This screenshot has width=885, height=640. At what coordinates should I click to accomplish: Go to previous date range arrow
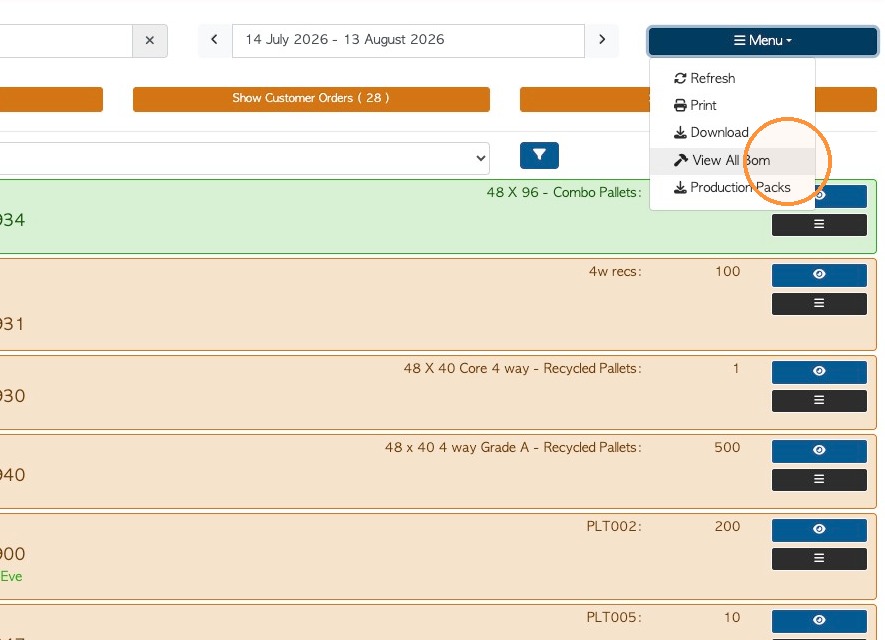tap(214, 40)
